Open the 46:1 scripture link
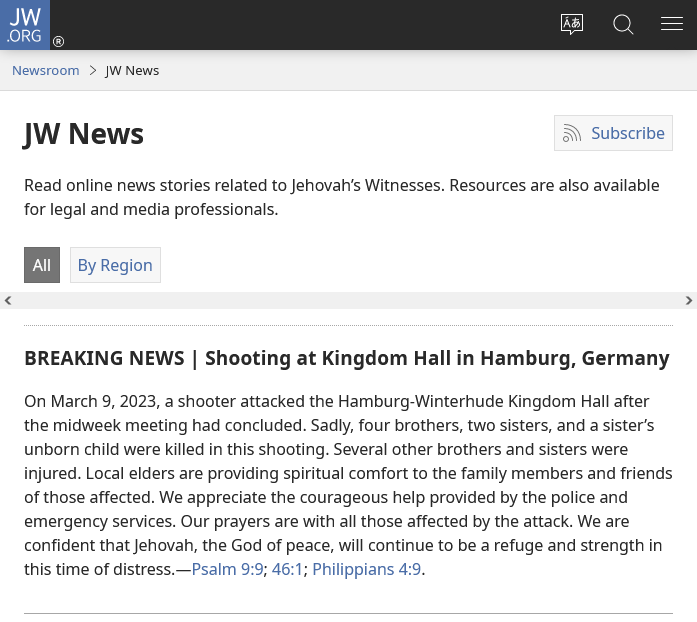The width and height of the screenshot is (697, 622). point(288,569)
